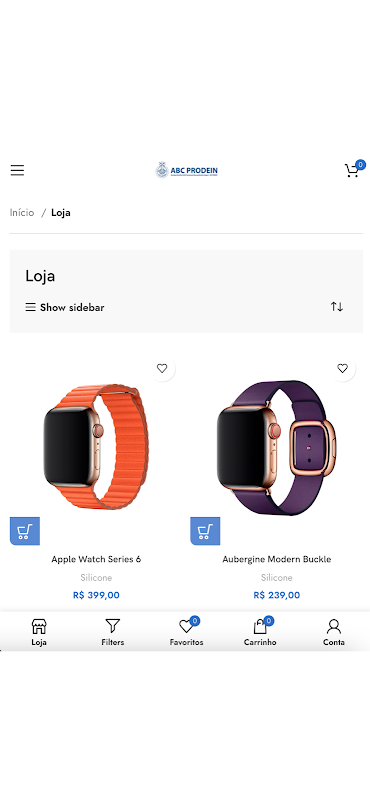The image size is (370, 800).
Task: Favorite the Apple Watch Series 6
Action: pos(162,368)
